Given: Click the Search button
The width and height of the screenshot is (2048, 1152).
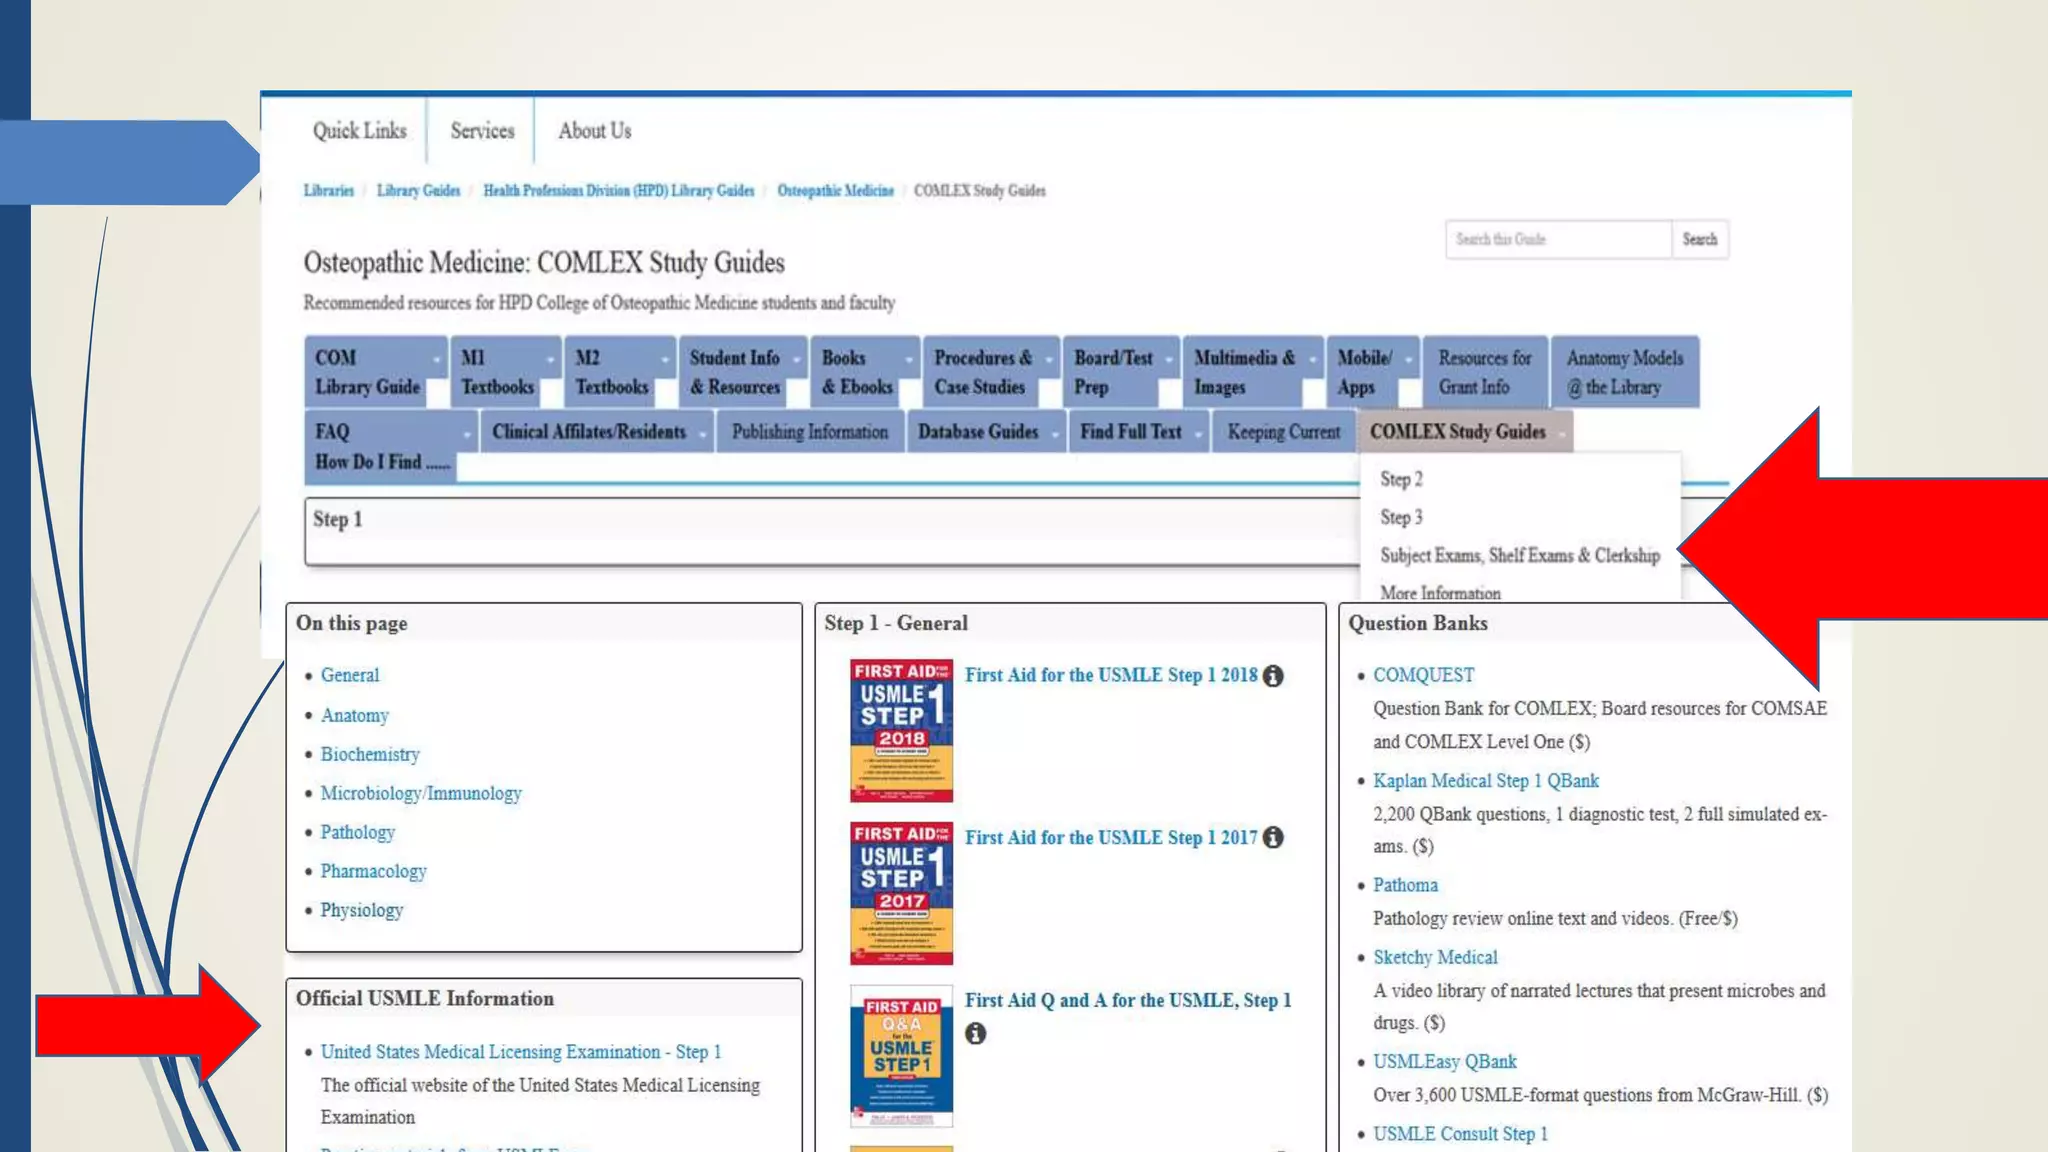Looking at the screenshot, I should coord(1699,240).
